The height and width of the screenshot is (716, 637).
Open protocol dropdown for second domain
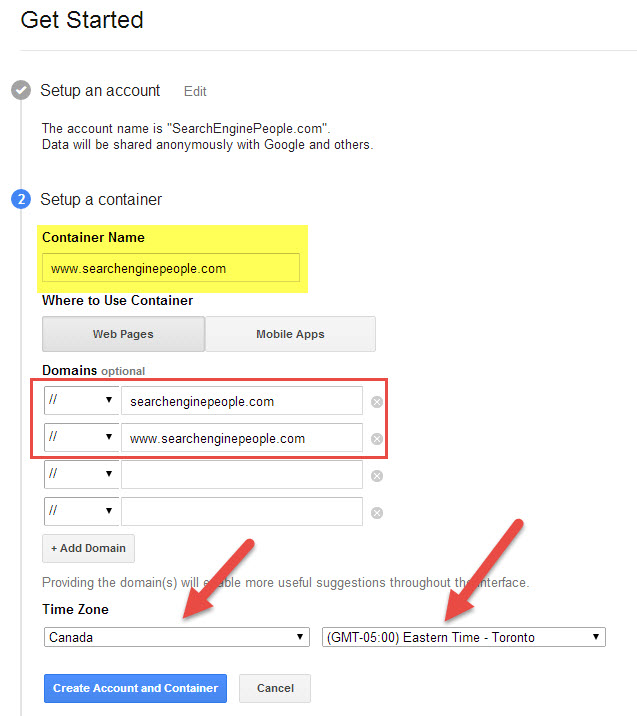click(81, 438)
